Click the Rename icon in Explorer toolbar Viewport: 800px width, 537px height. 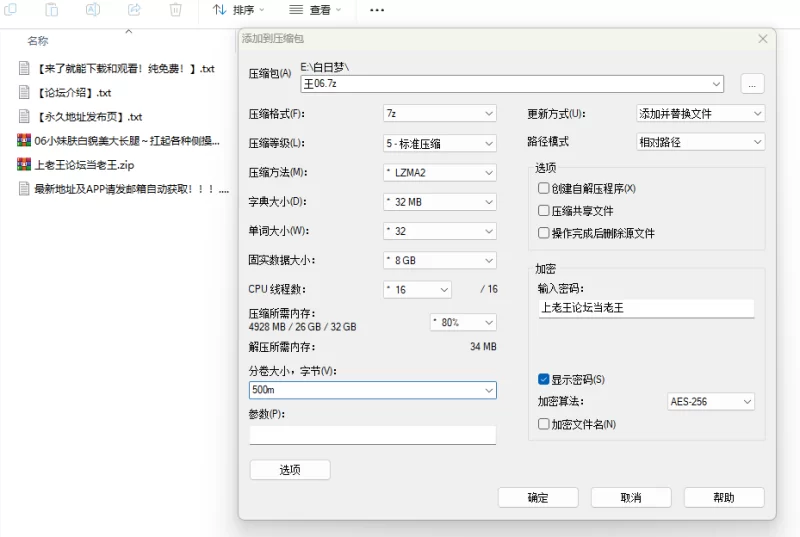click(x=93, y=9)
